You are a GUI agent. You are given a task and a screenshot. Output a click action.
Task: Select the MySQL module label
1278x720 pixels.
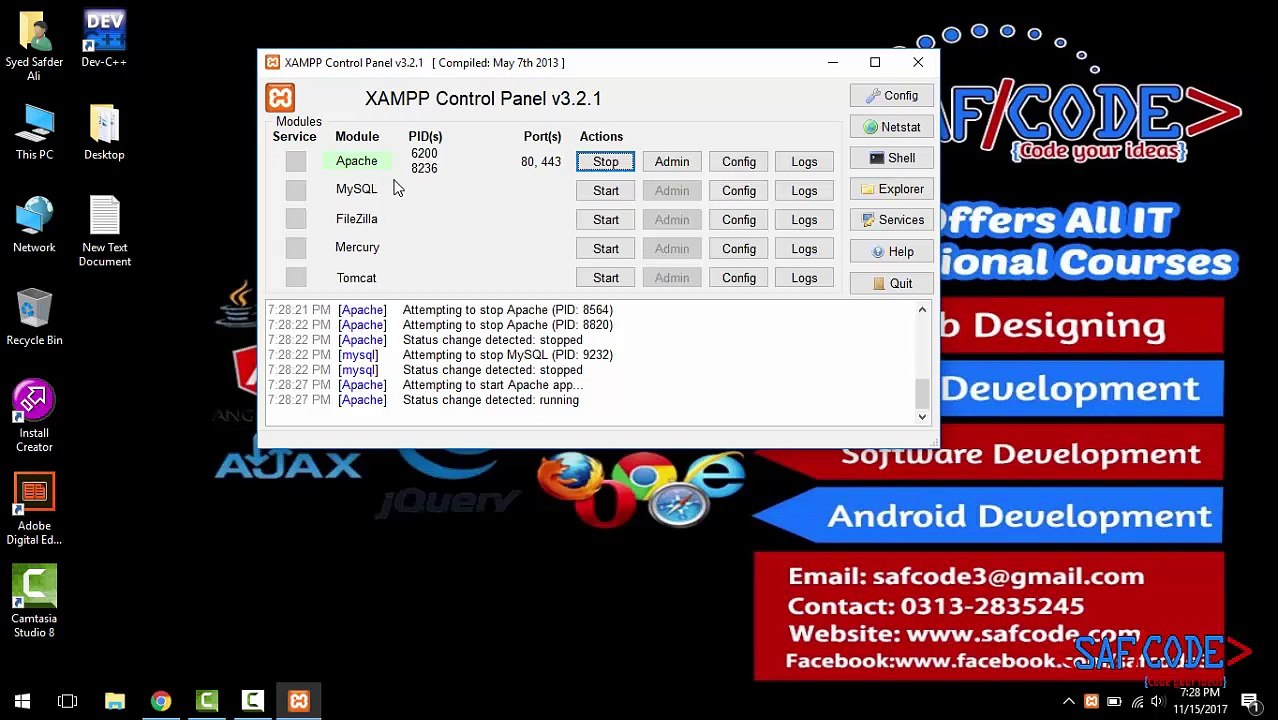pos(357,189)
